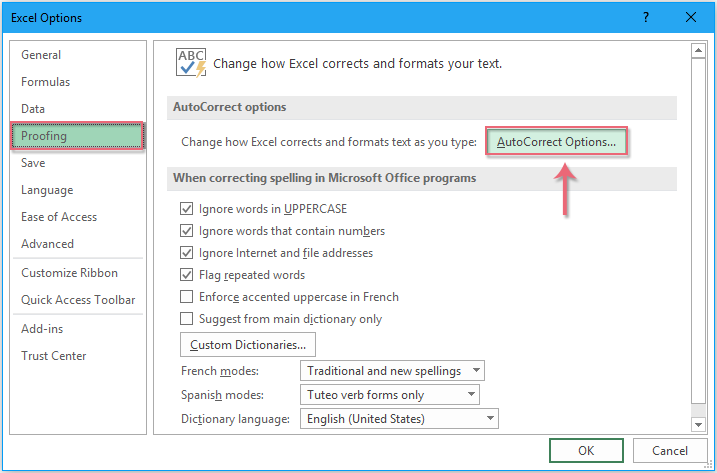
Task: Click the scrollbar up arrow
Action: click(698, 50)
